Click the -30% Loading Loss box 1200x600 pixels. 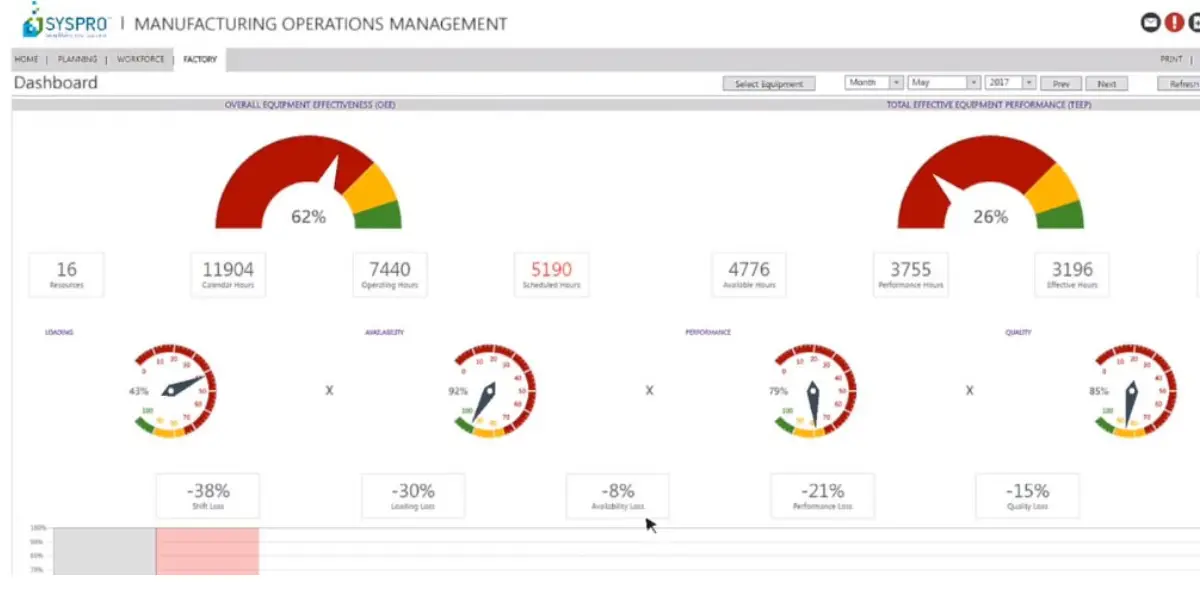(413, 496)
